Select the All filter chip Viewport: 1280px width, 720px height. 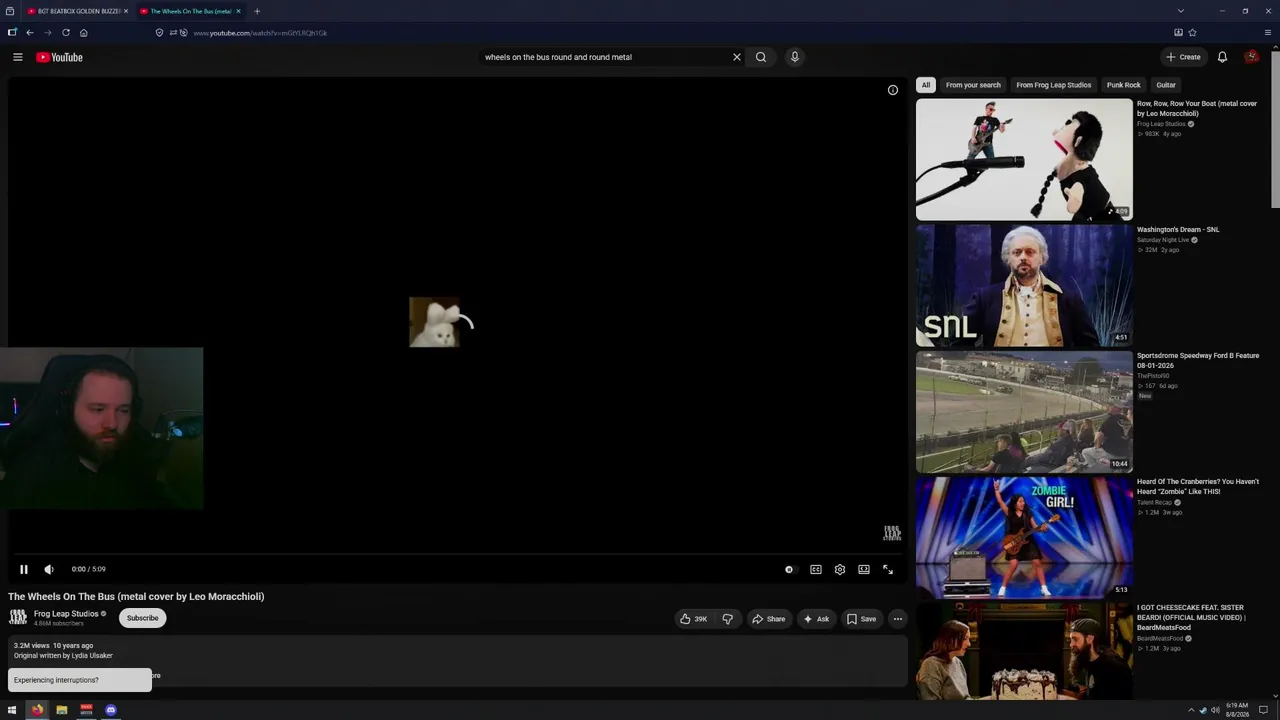926,85
